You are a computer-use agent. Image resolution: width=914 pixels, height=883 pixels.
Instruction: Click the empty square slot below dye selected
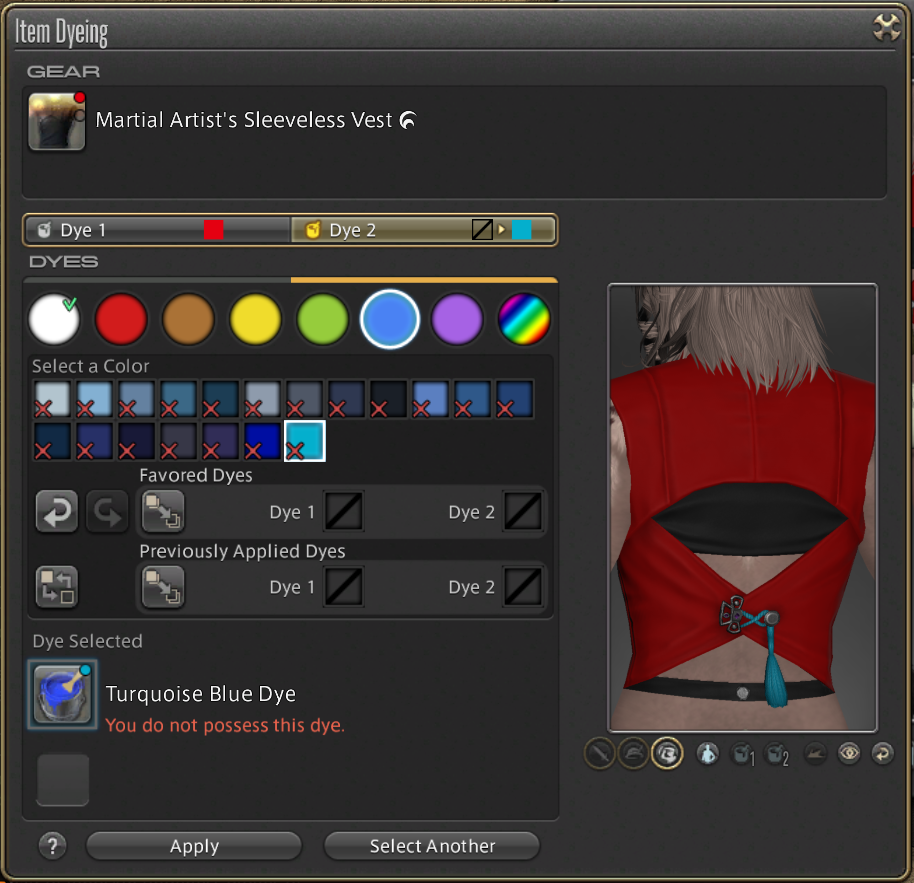tap(63, 780)
